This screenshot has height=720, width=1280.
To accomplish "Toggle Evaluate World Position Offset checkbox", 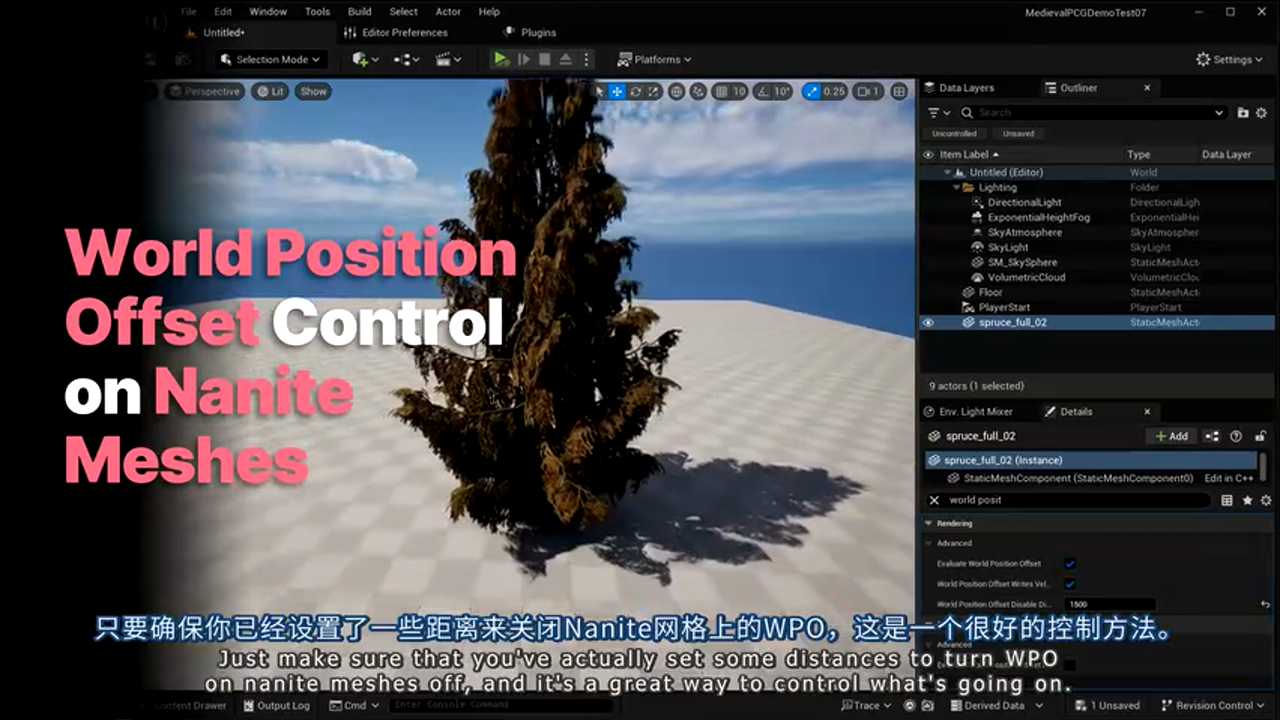I will pyautogui.click(x=1070, y=564).
